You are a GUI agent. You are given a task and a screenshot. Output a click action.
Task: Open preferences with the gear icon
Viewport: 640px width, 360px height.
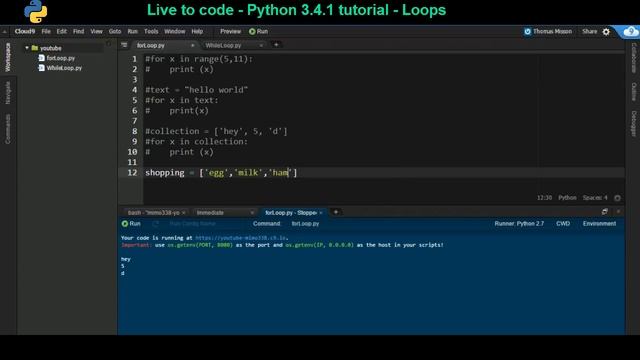[x=606, y=32]
